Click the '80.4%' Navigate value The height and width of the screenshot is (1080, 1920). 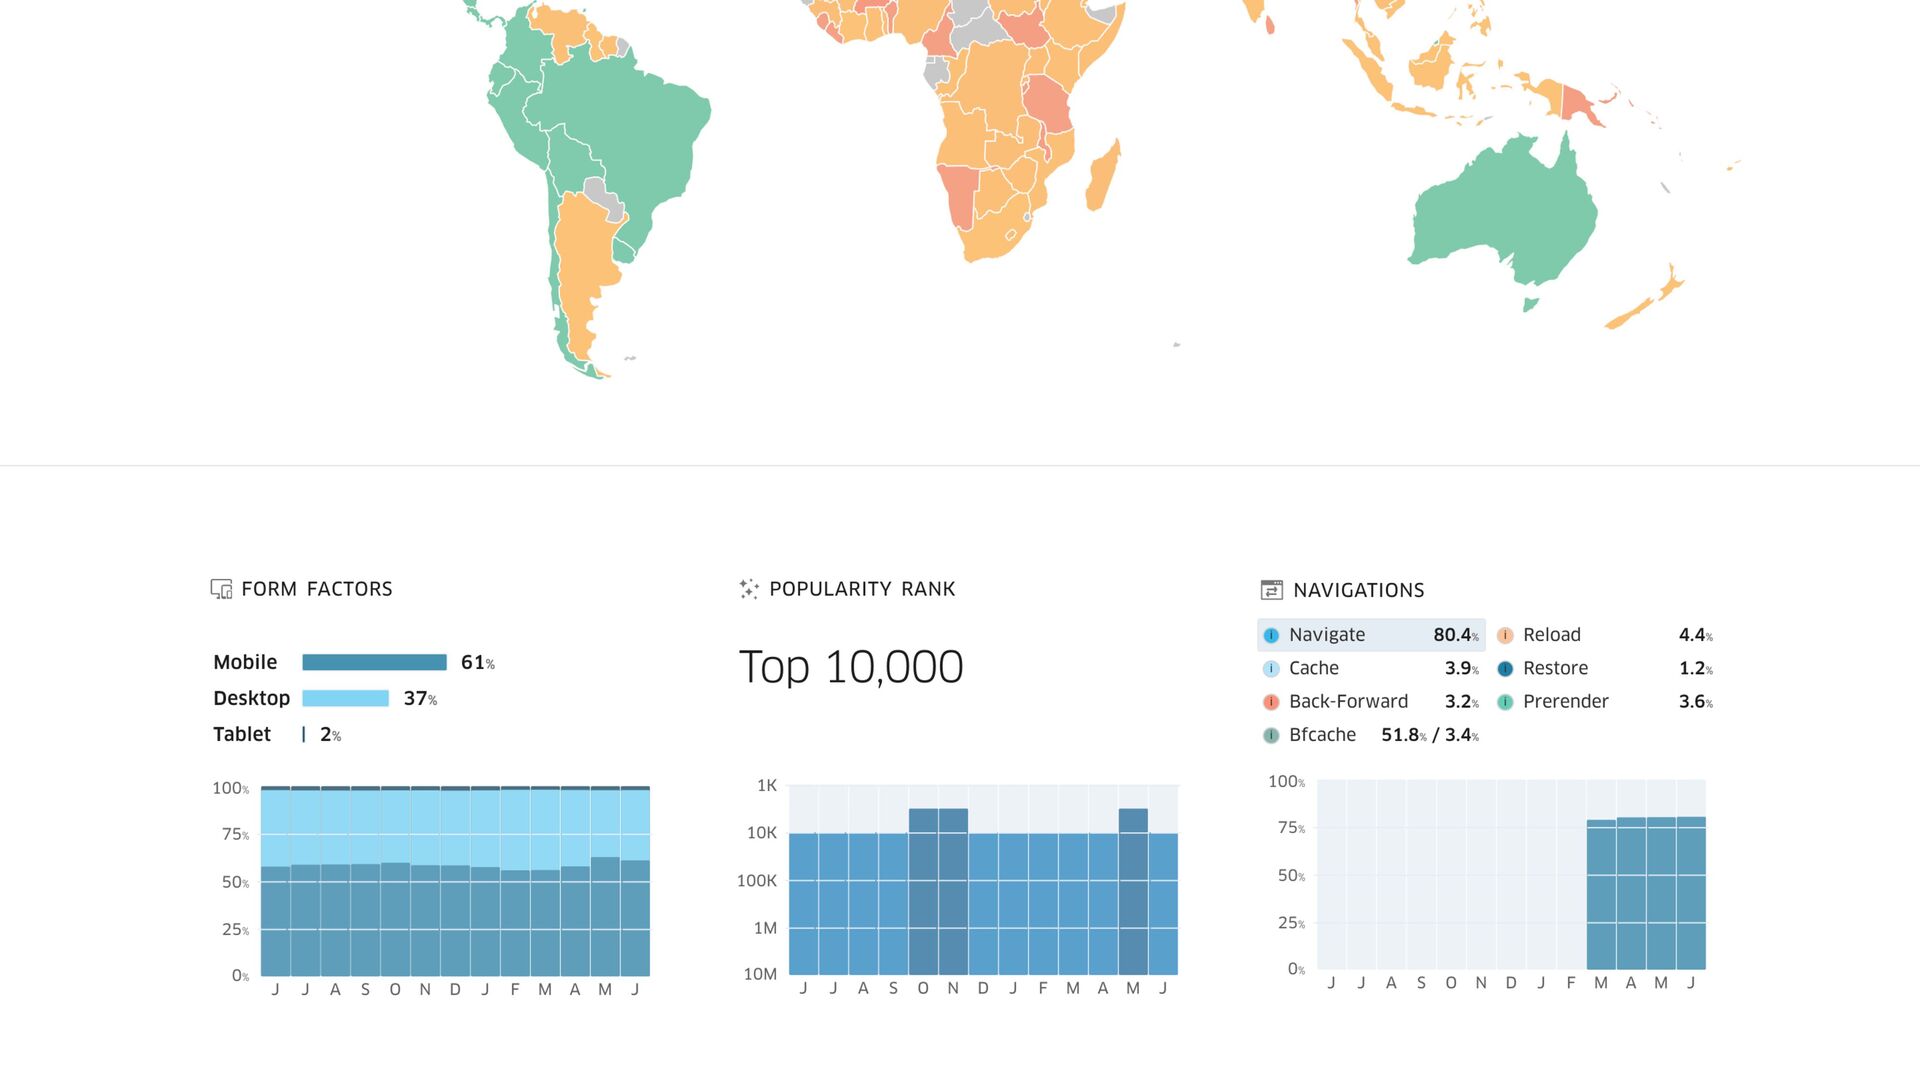coord(1456,635)
